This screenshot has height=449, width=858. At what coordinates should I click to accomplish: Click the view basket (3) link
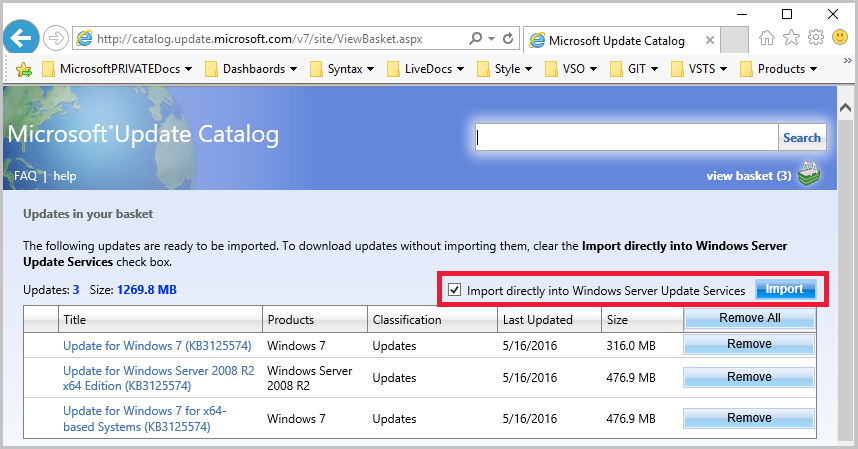coord(749,176)
